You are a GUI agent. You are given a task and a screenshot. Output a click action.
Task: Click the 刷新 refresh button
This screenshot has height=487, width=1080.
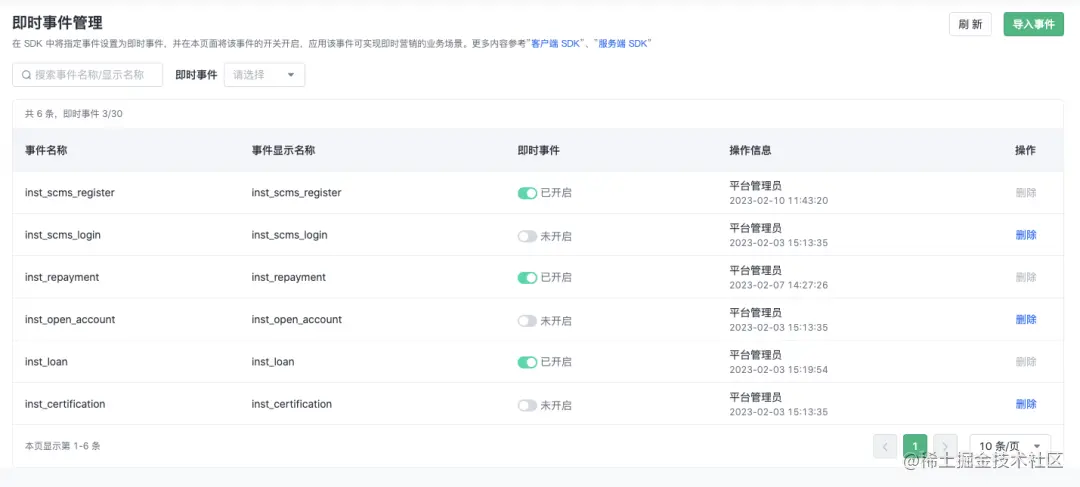(970, 24)
